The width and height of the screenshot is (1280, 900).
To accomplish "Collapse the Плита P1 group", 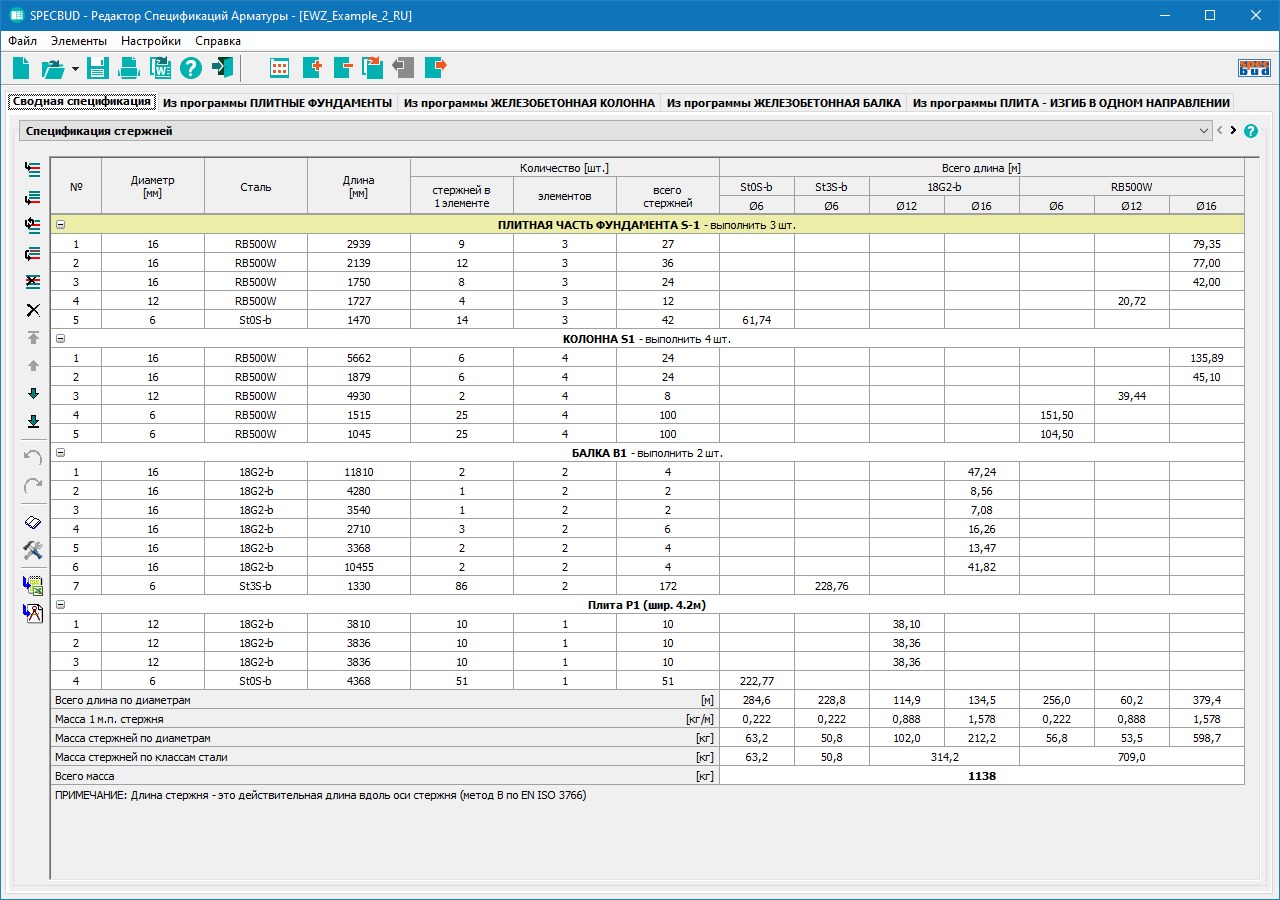I will tap(60, 605).
